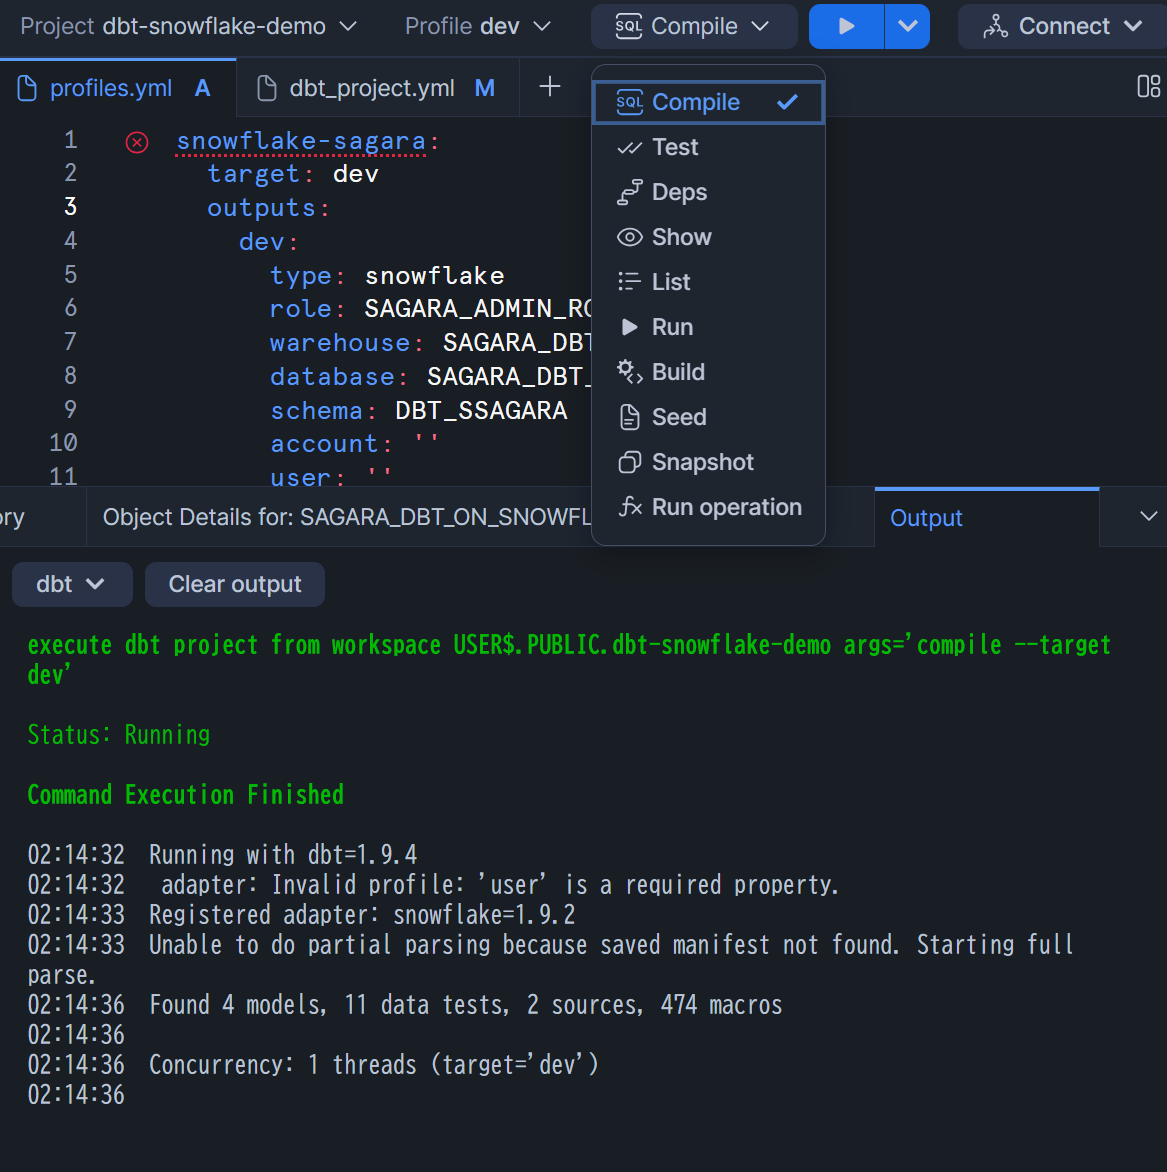Click the Build gear-code icon
Image resolution: width=1167 pixels, height=1172 pixels.
[629, 371]
